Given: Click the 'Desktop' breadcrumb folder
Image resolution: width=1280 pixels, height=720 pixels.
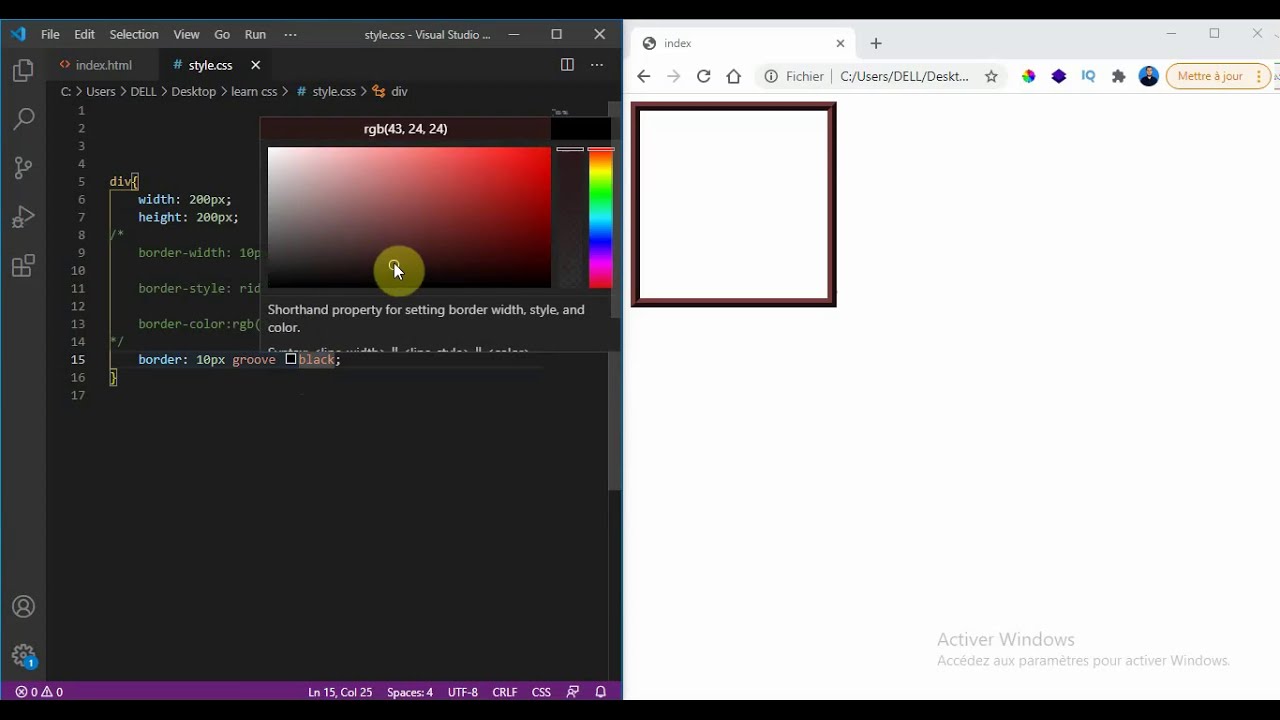Looking at the screenshot, I should click(x=193, y=91).
